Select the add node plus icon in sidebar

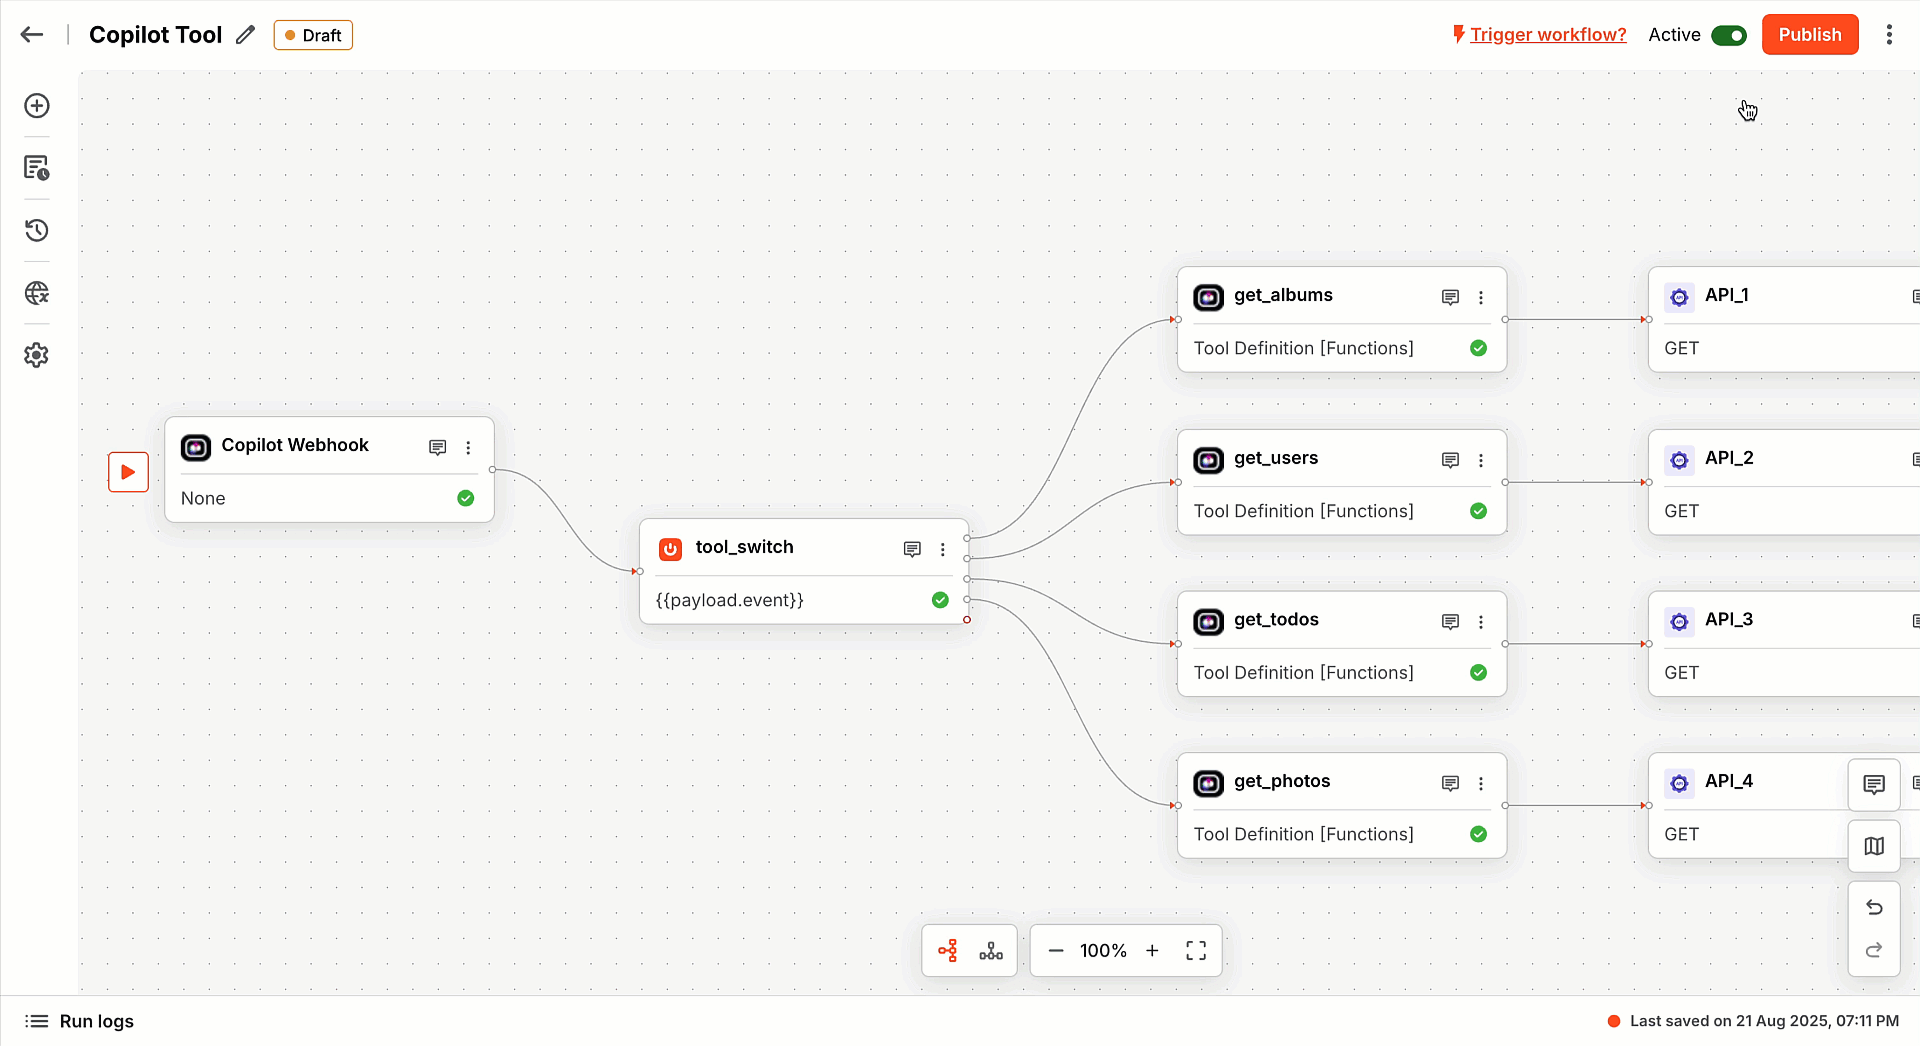point(37,105)
